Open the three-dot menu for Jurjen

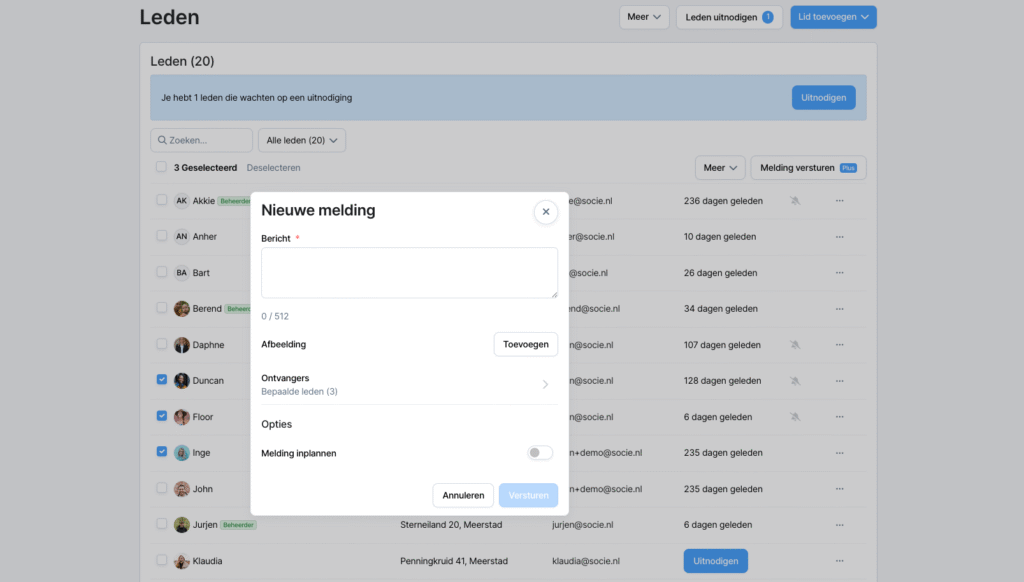click(x=839, y=525)
